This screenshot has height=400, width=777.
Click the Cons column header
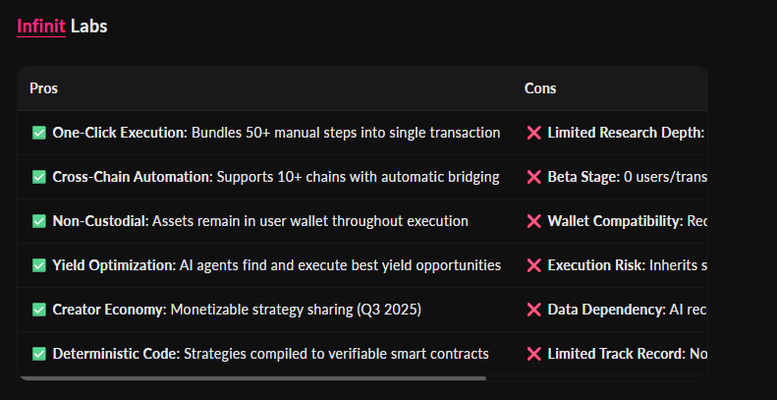pyautogui.click(x=540, y=88)
